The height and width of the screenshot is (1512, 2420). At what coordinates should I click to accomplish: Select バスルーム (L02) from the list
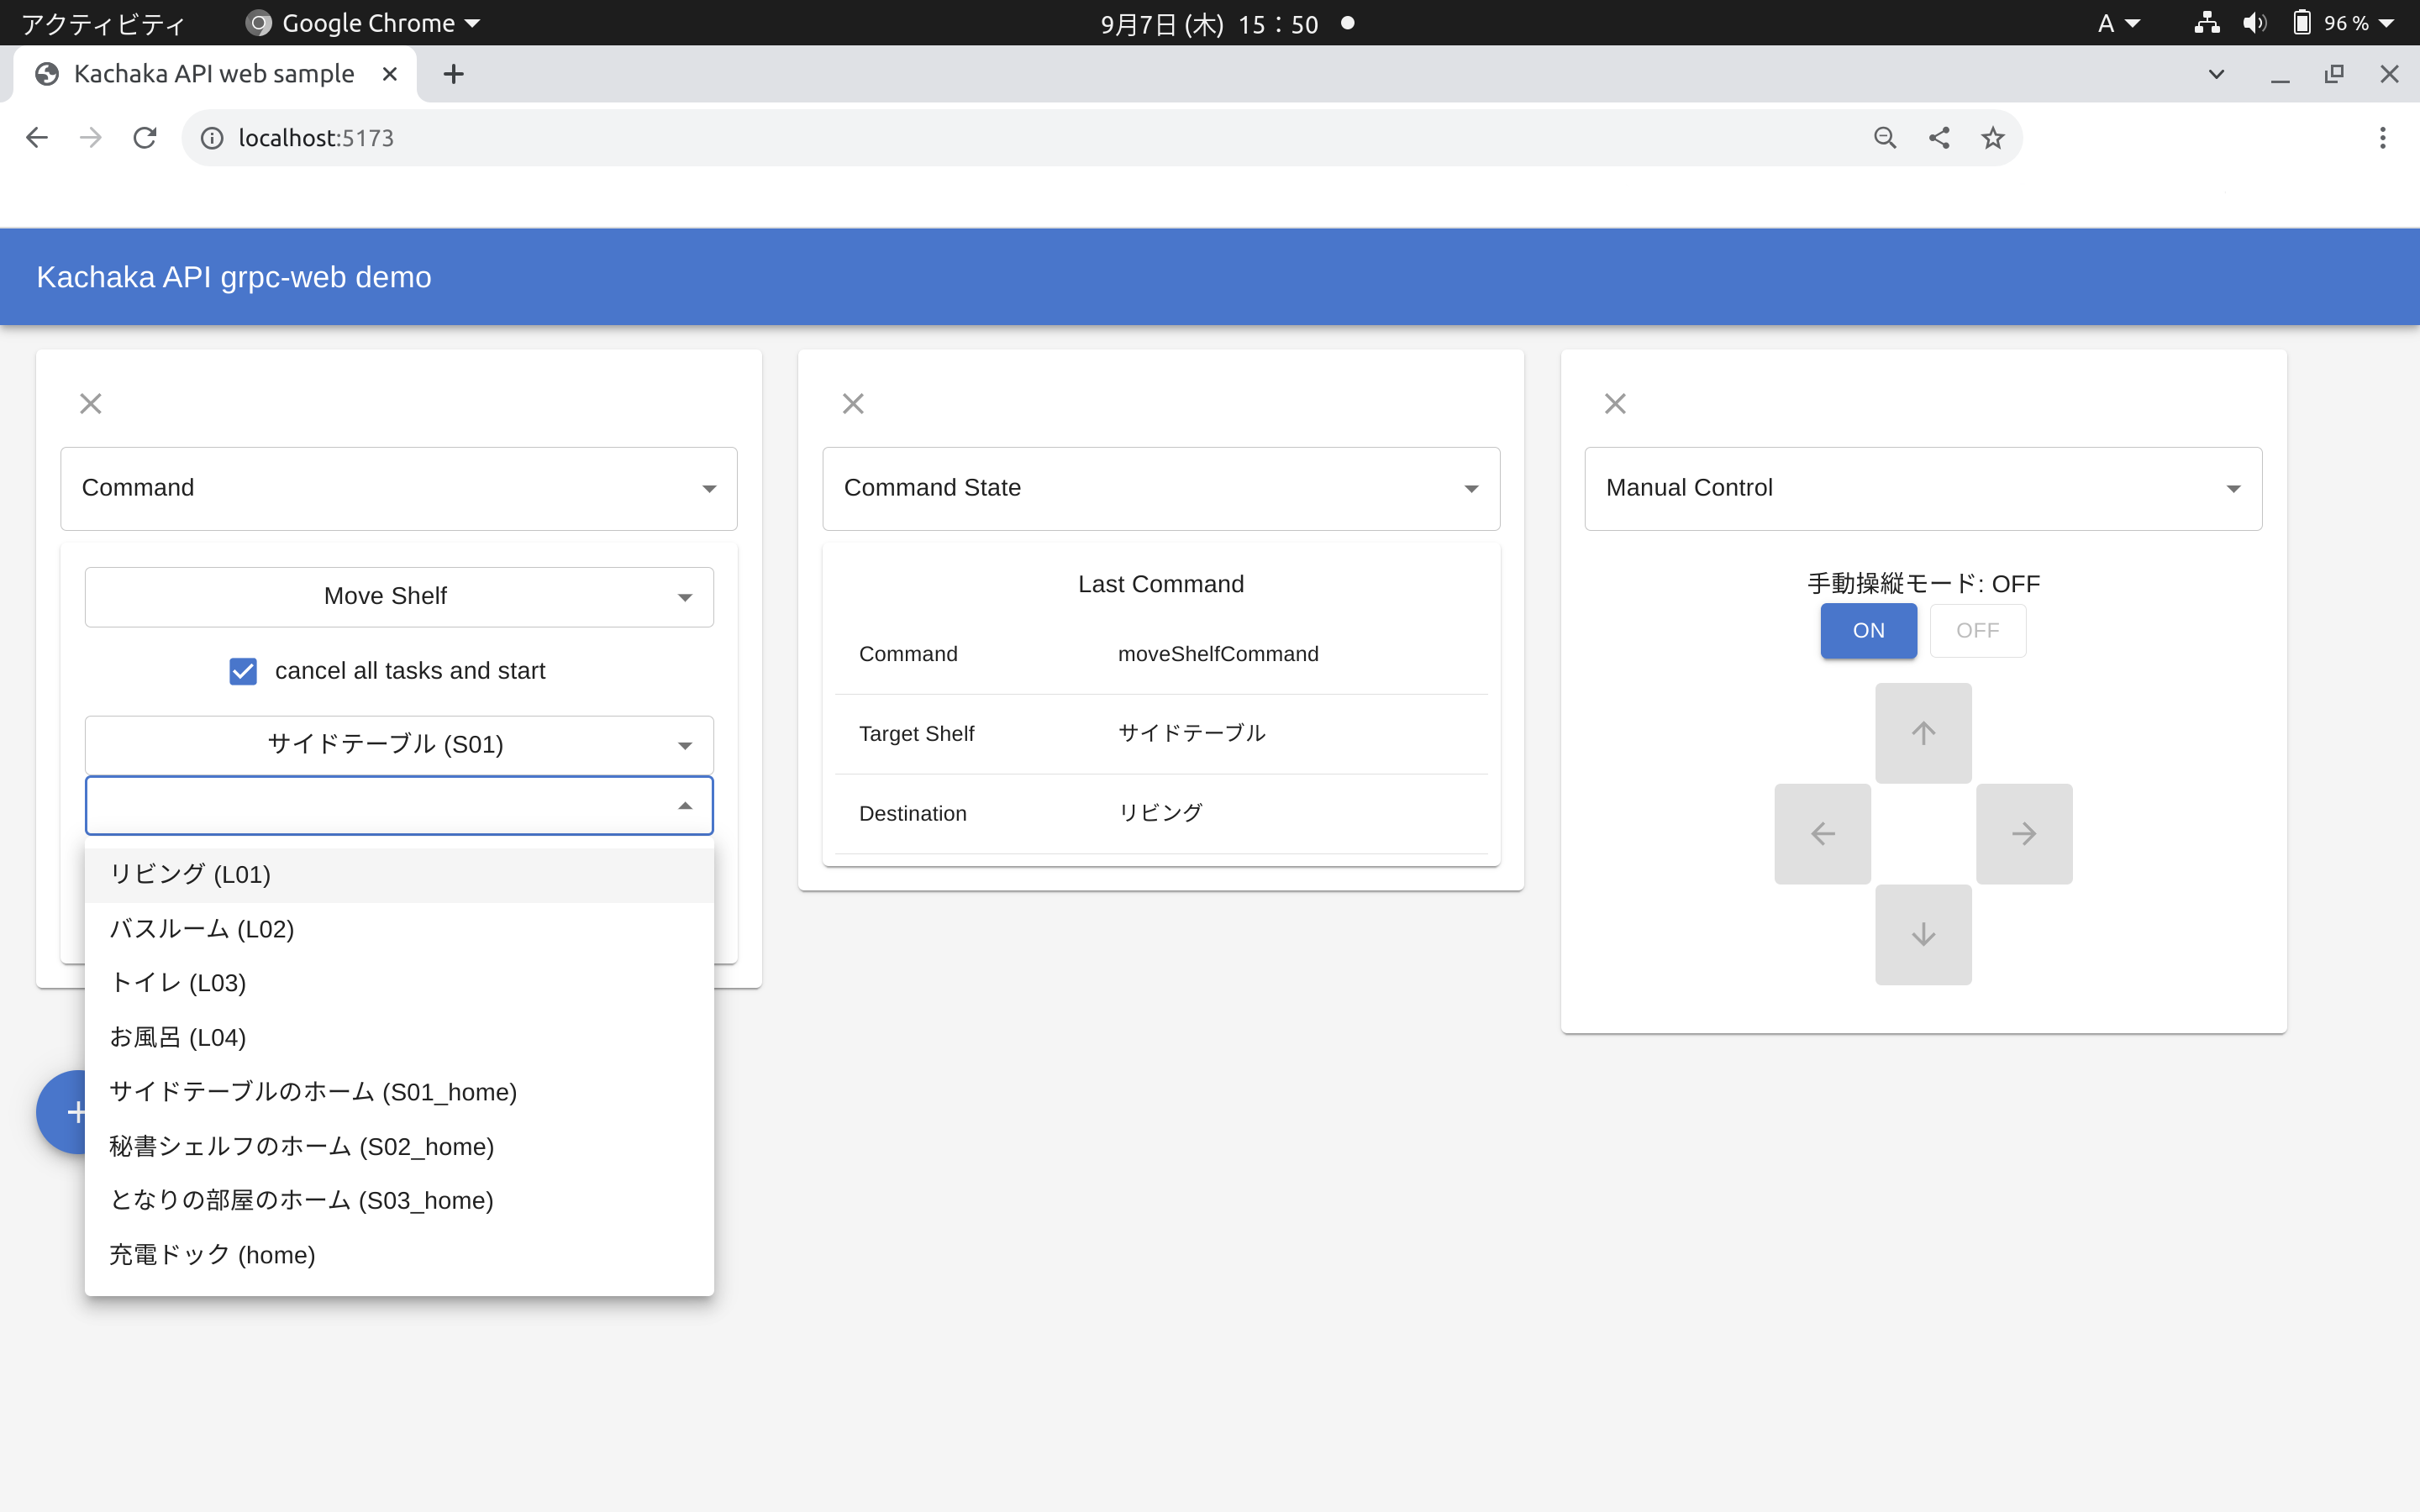tap(202, 929)
